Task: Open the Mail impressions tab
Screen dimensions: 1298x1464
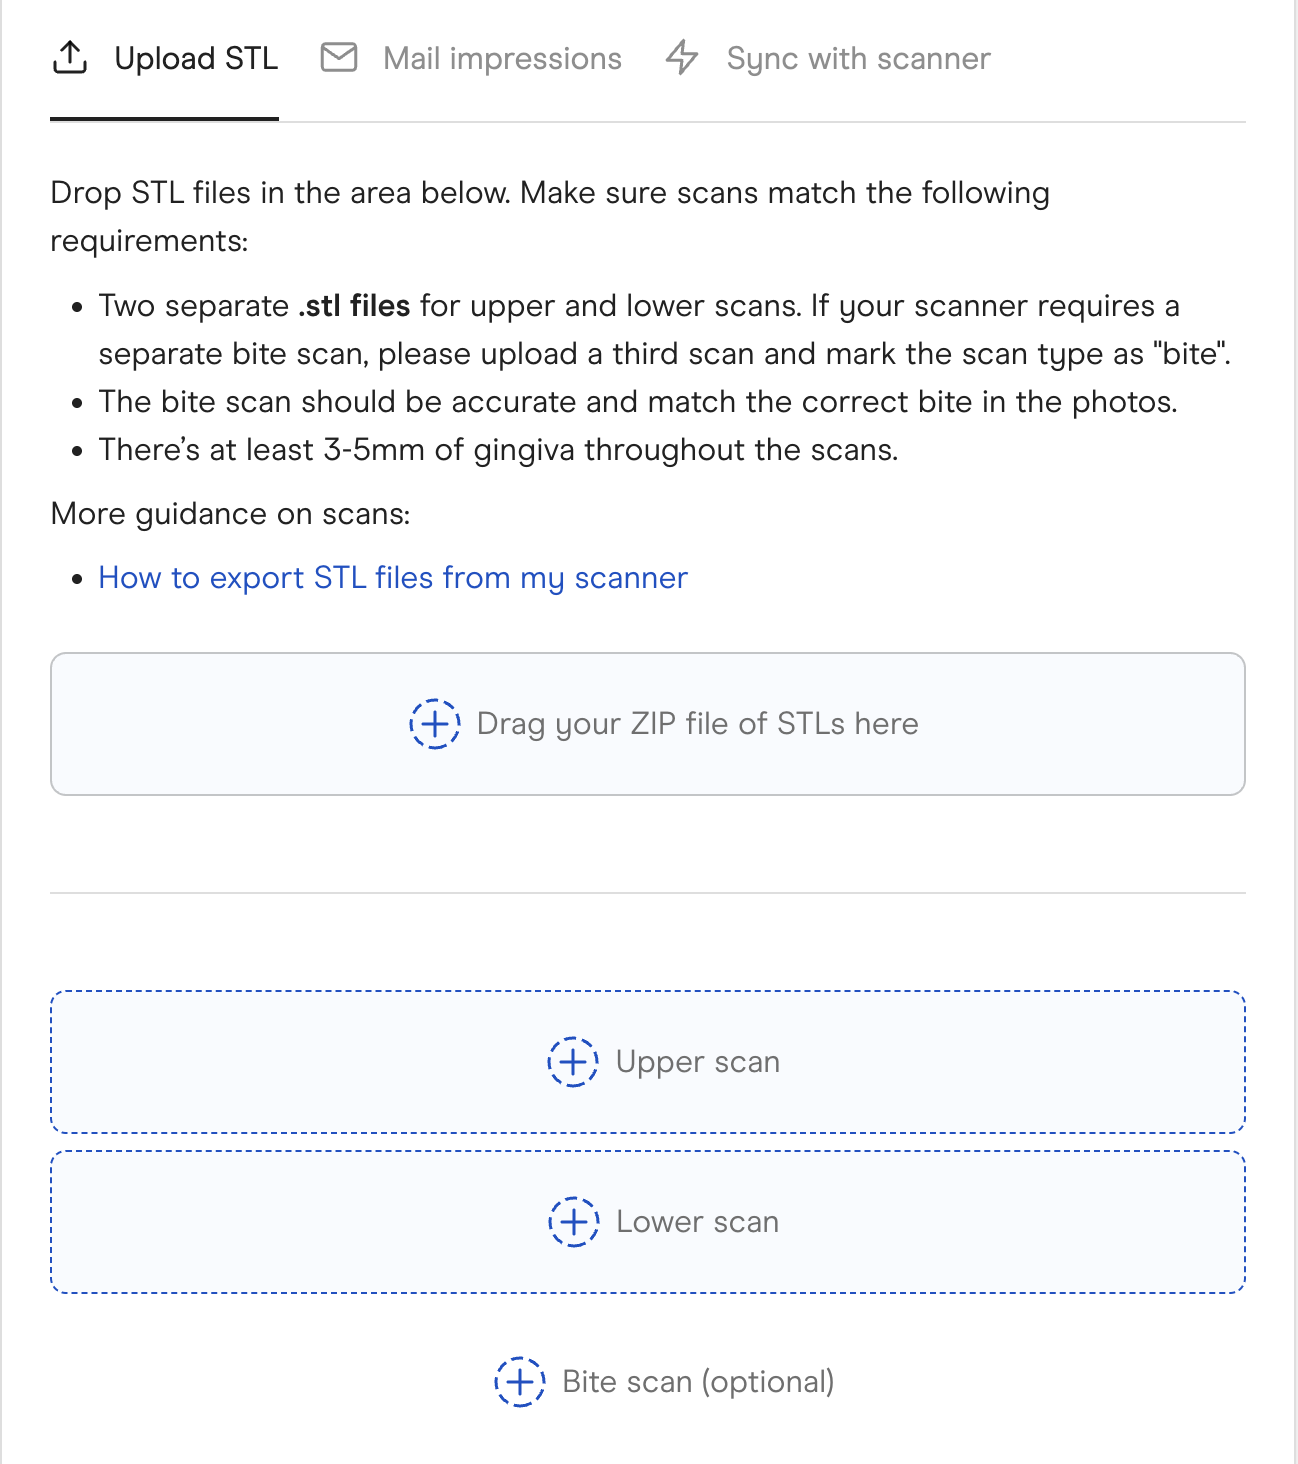Action: 471,59
